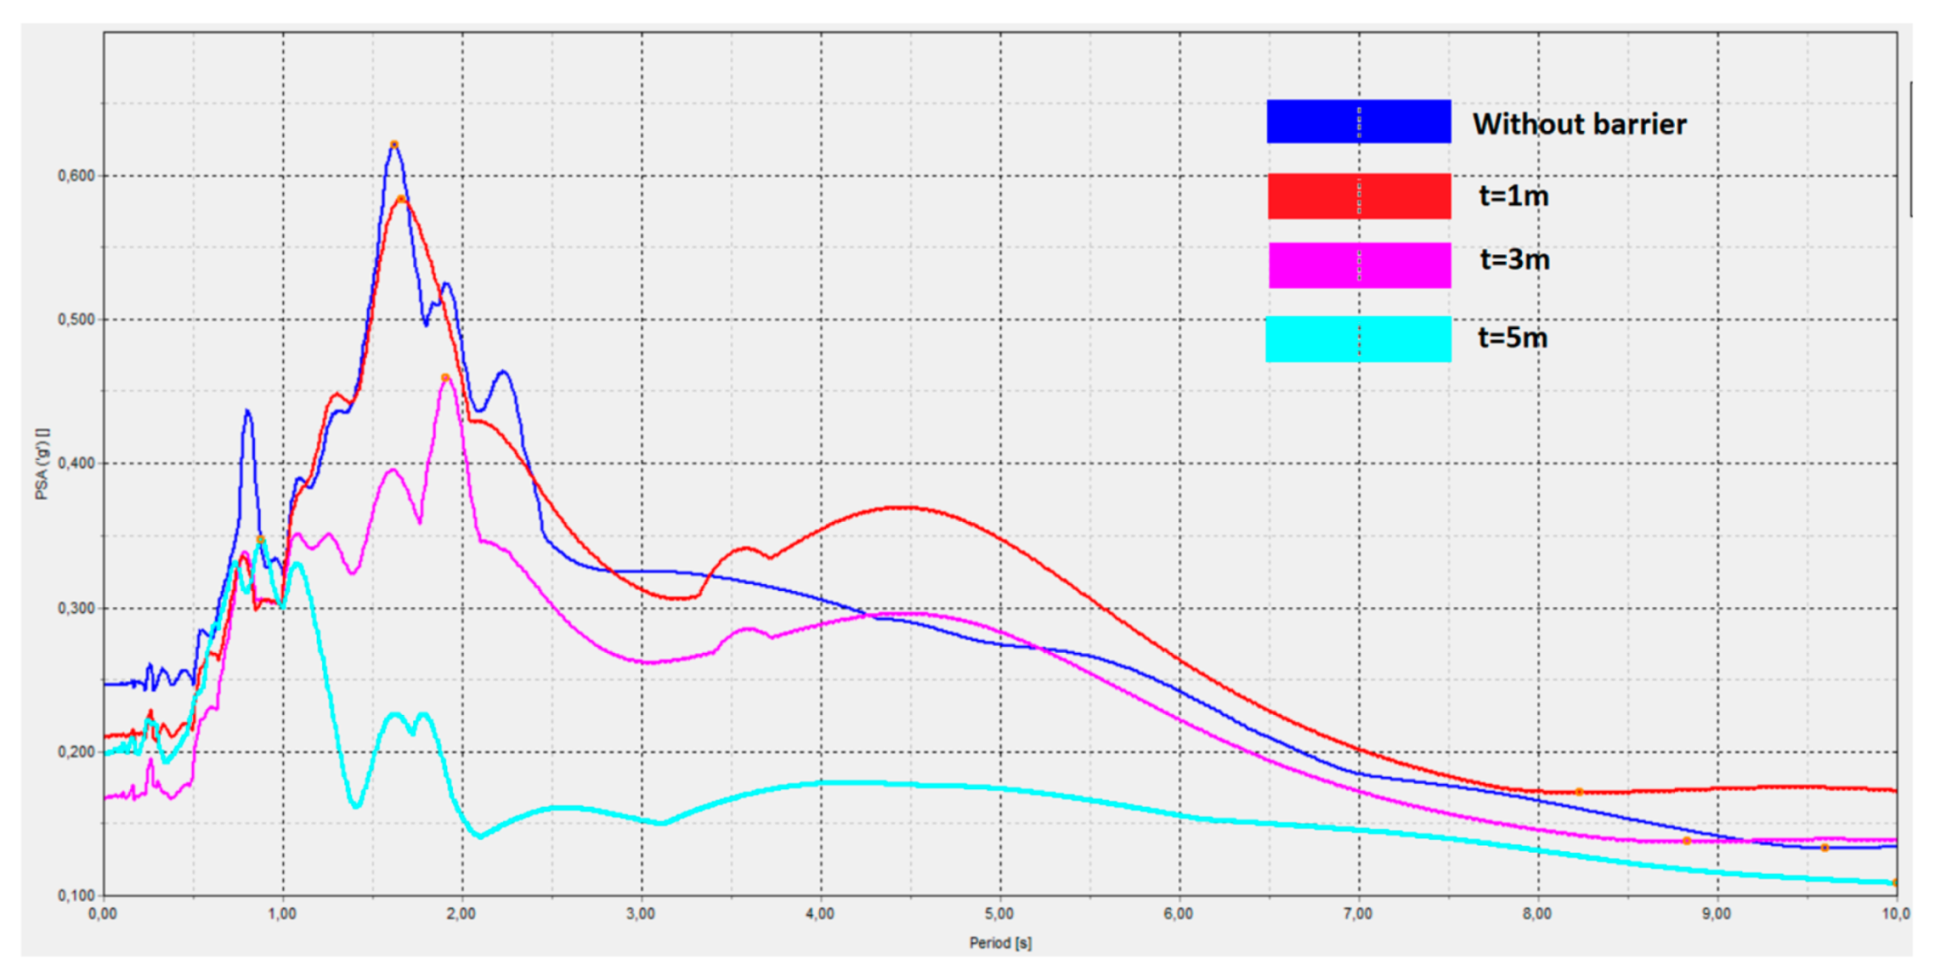Click the blue Without barrier legend swatch

pos(1358,121)
